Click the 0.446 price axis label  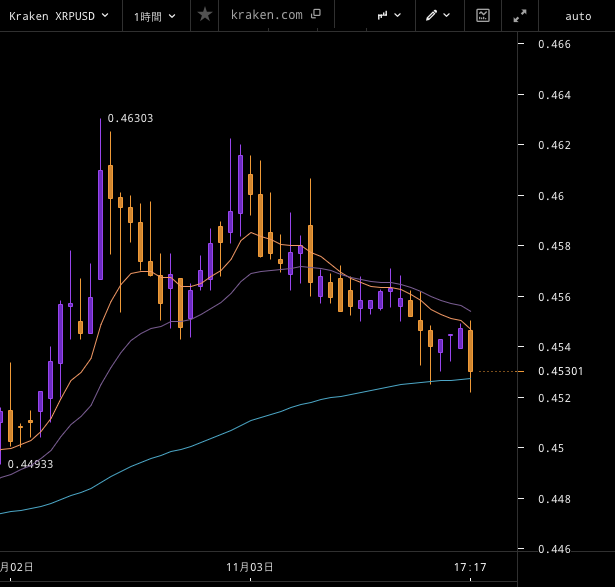tap(554, 549)
